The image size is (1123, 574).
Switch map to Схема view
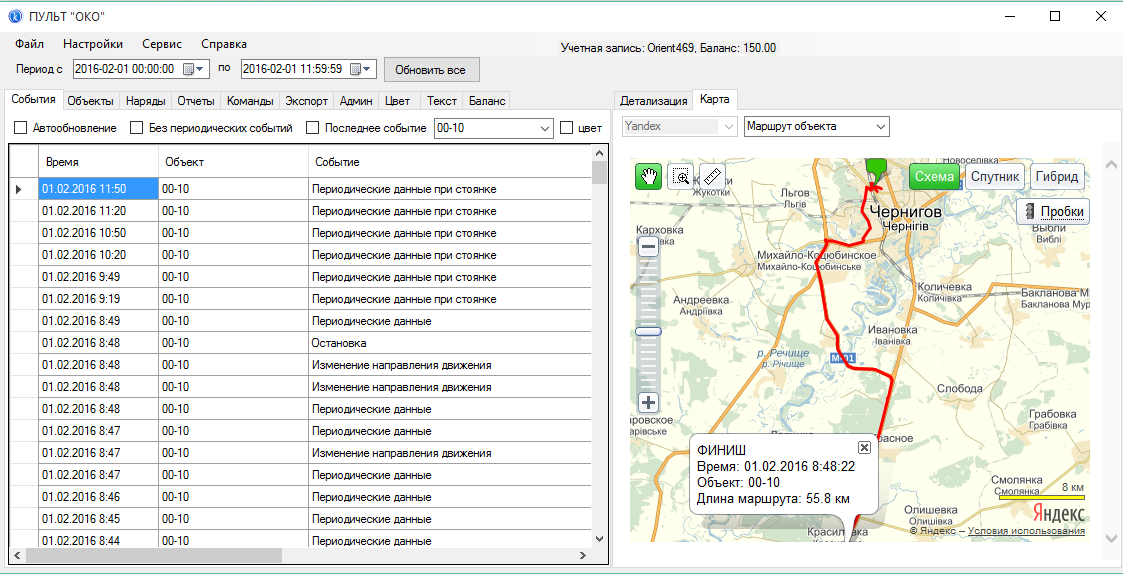point(935,177)
